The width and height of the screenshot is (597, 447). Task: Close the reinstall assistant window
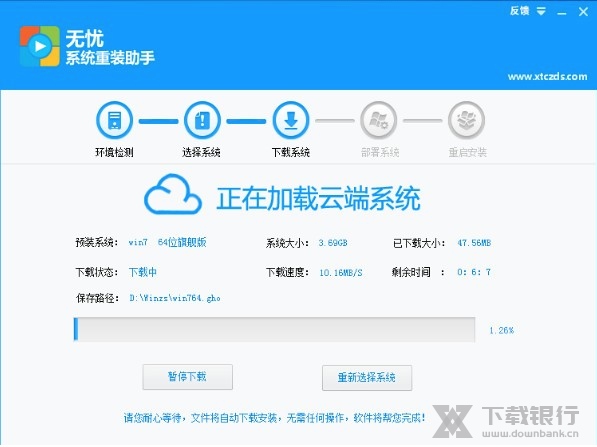pyautogui.click(x=583, y=12)
